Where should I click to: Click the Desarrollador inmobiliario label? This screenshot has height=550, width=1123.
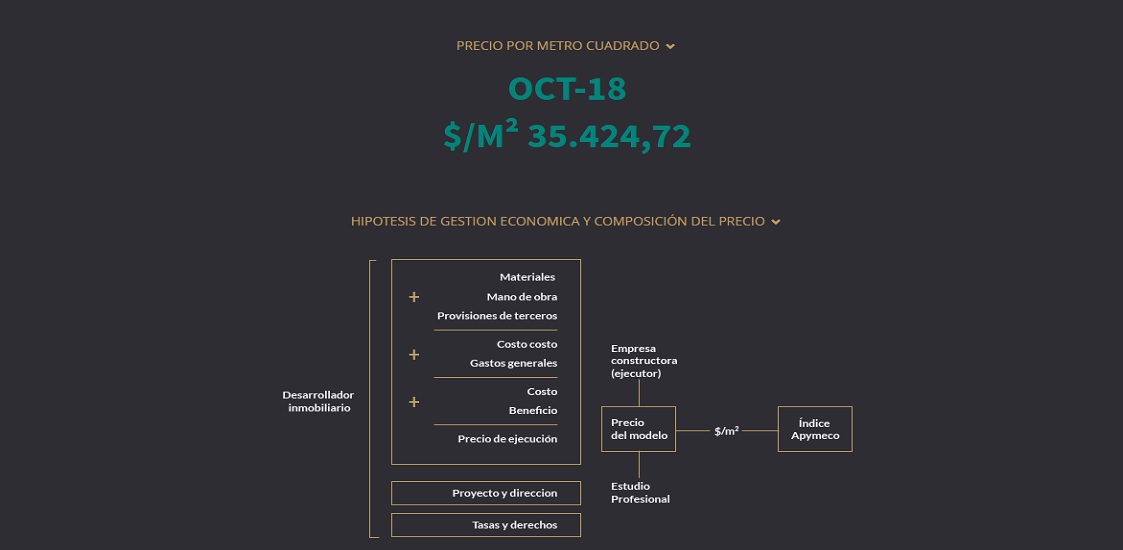(x=318, y=401)
